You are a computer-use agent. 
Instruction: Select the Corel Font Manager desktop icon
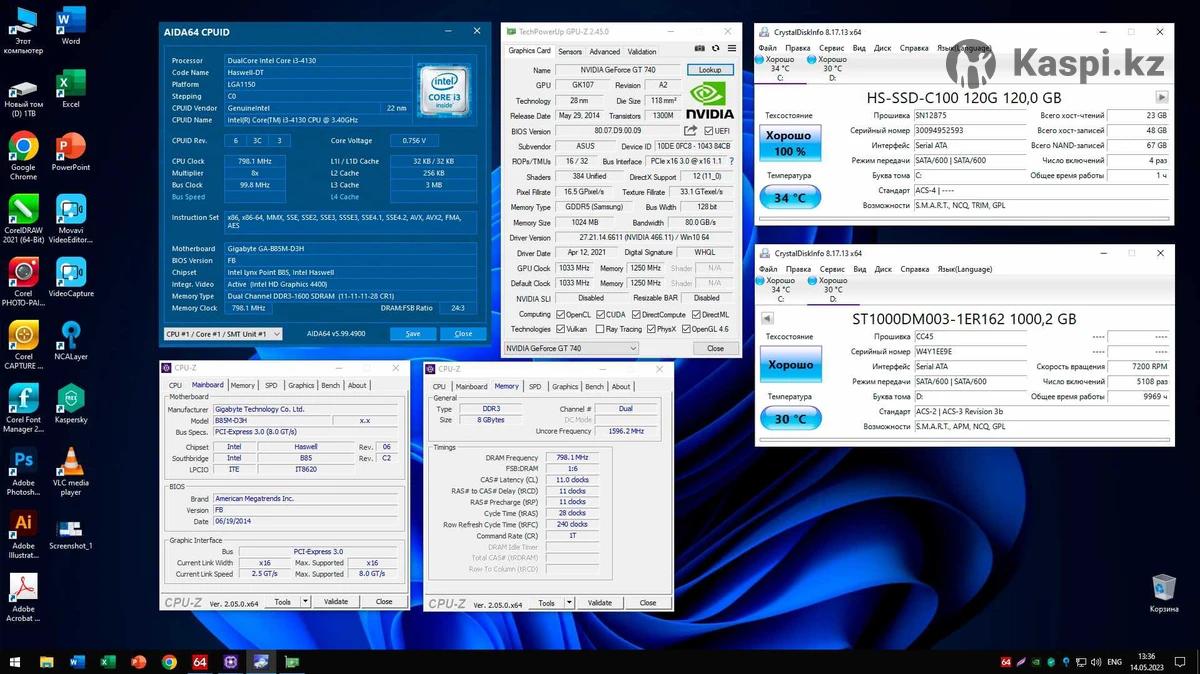[x=23, y=409]
